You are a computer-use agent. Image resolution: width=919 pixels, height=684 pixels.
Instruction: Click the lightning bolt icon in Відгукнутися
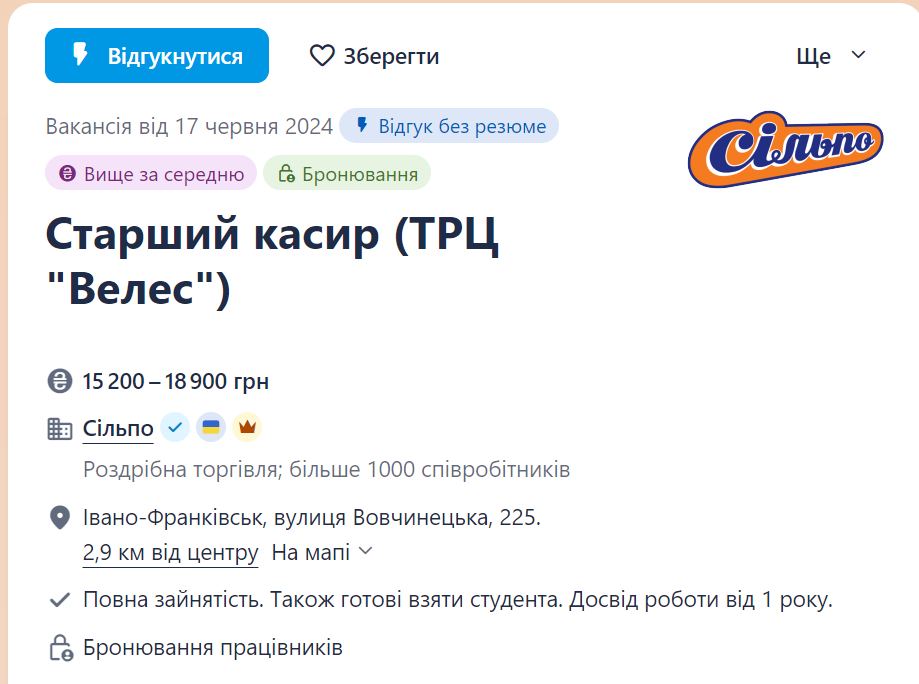pyautogui.click(x=80, y=54)
